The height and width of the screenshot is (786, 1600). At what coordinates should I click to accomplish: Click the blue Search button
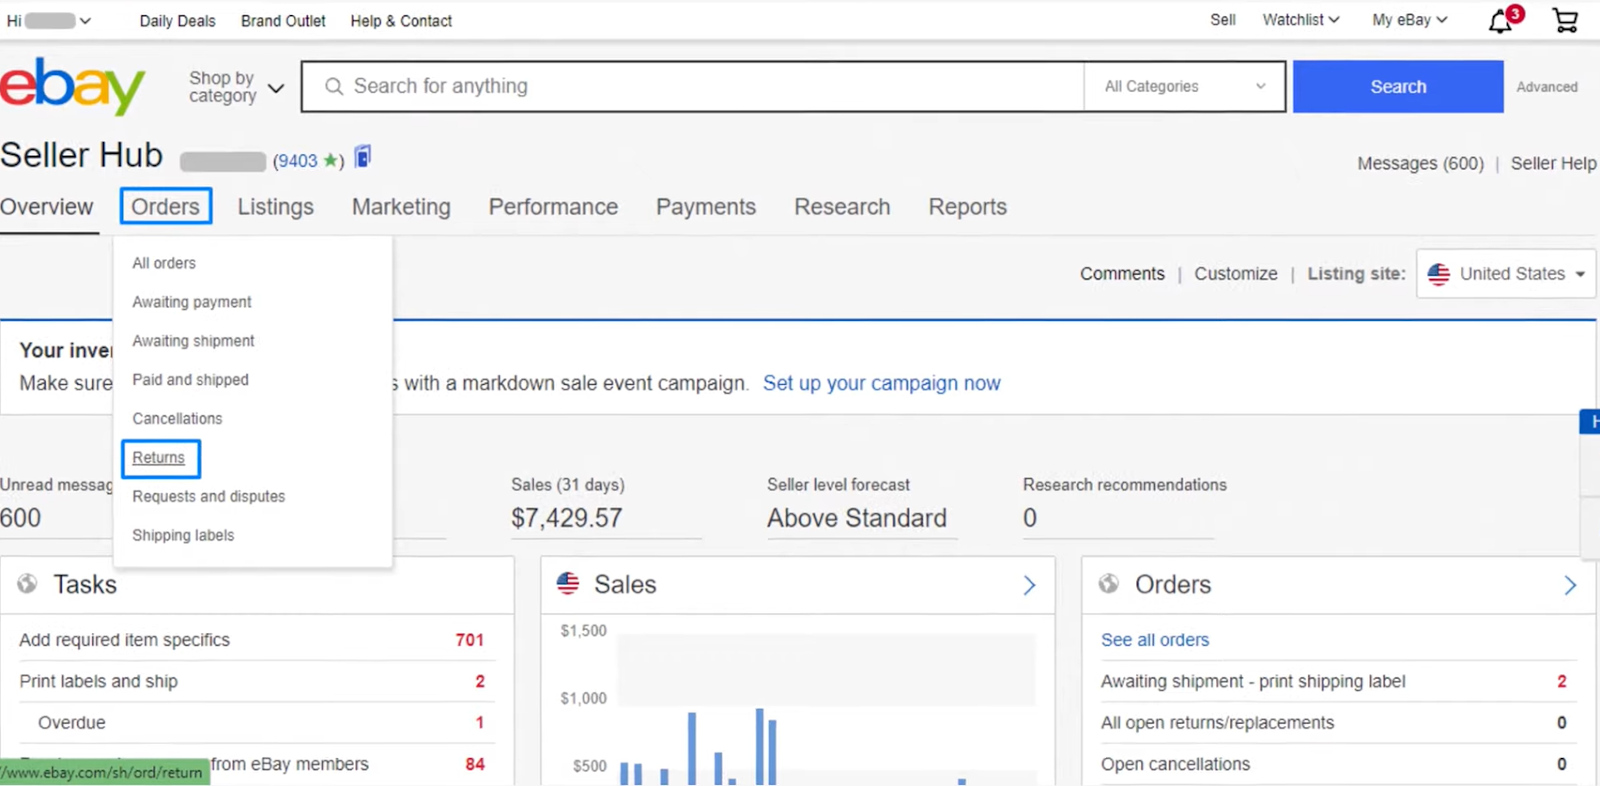[x=1398, y=87]
